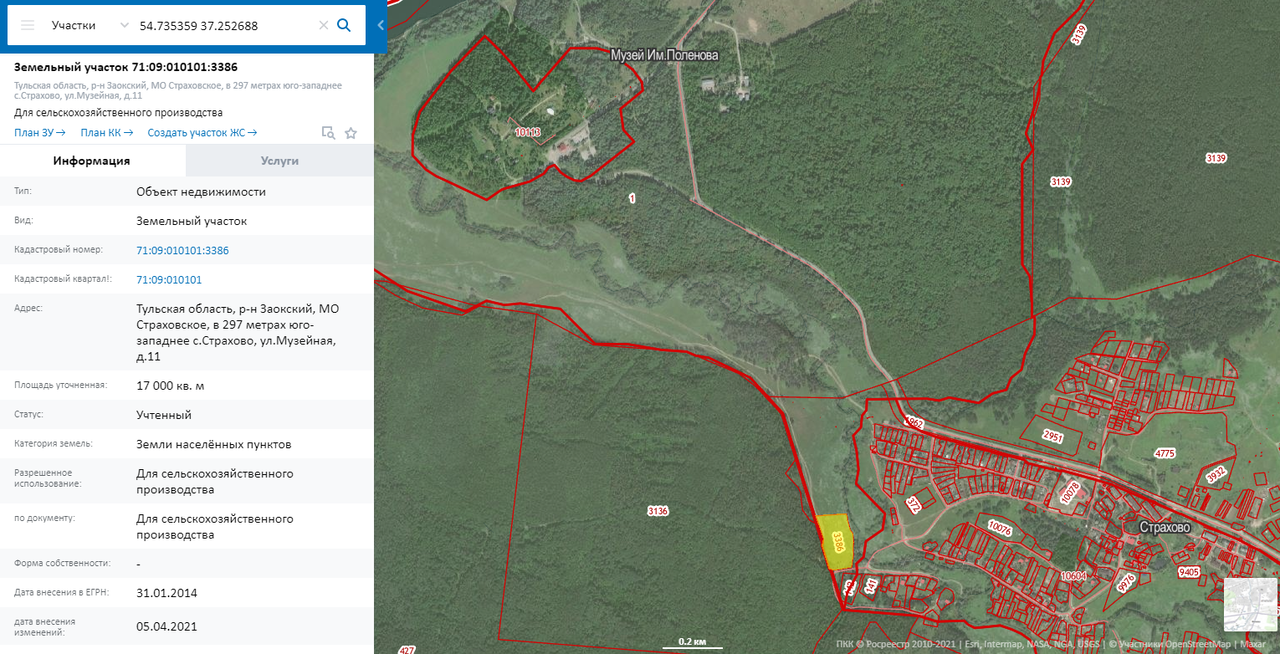Click parcel 3136 label on map
The image size is (1280, 654).
click(x=658, y=511)
